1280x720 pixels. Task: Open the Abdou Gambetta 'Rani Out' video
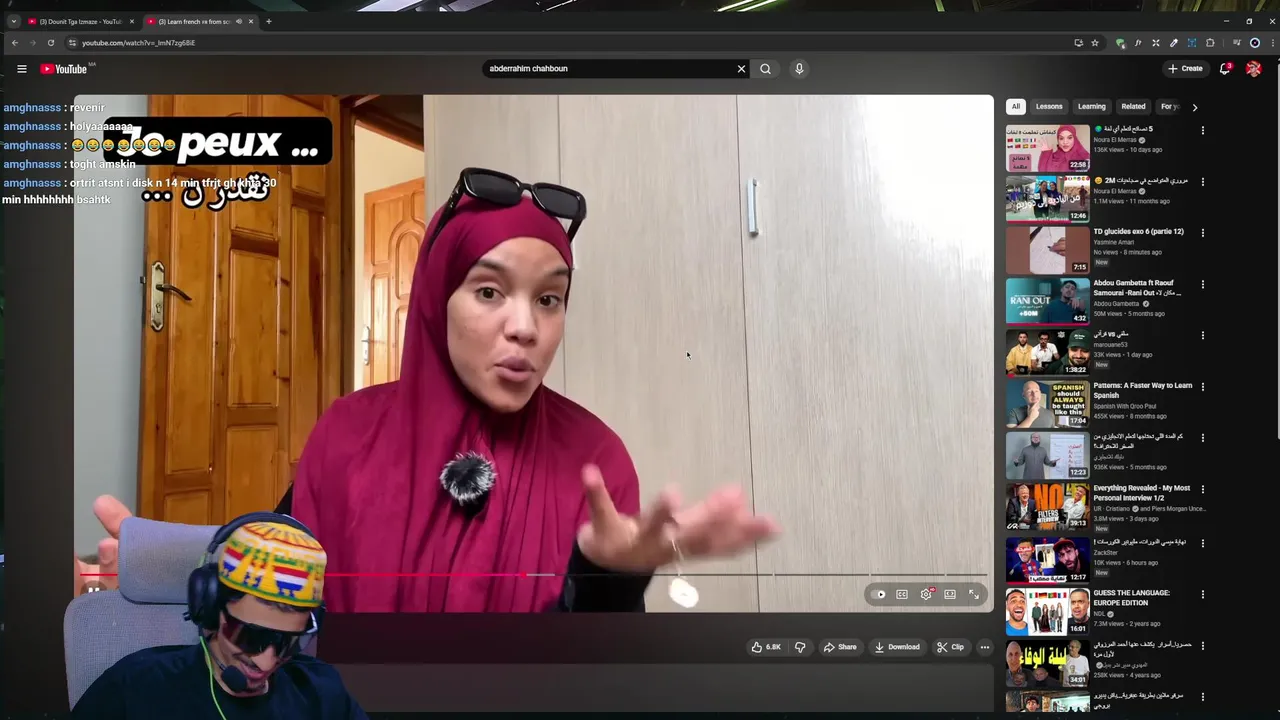click(1047, 301)
